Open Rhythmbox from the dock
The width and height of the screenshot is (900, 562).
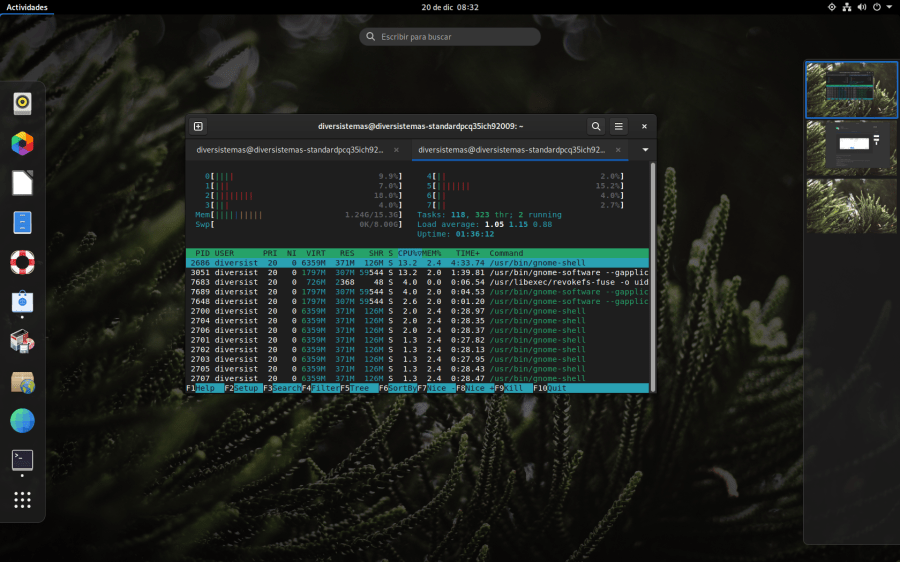pyautogui.click(x=22, y=103)
